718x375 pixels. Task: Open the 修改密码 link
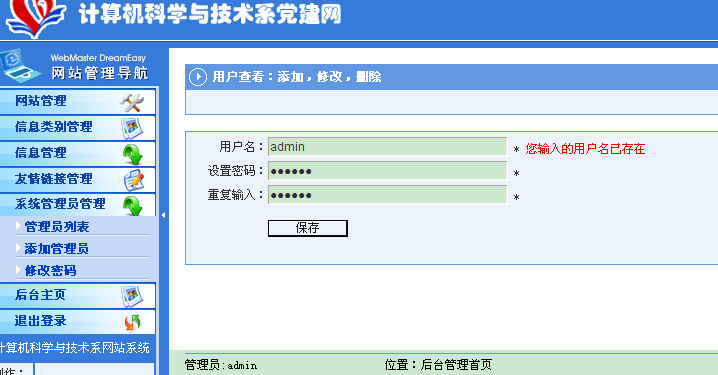click(50, 271)
